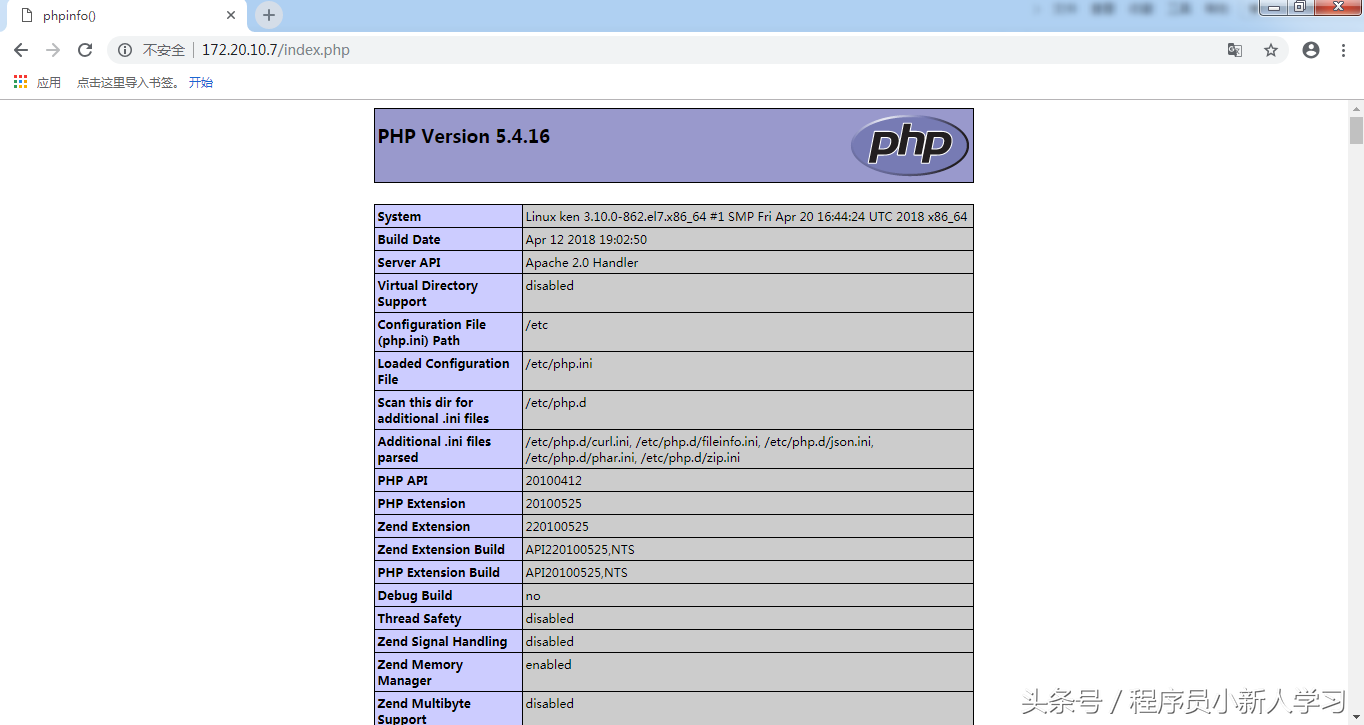Open the Apps grid shortcut
This screenshot has width=1364, height=725.
coord(20,82)
